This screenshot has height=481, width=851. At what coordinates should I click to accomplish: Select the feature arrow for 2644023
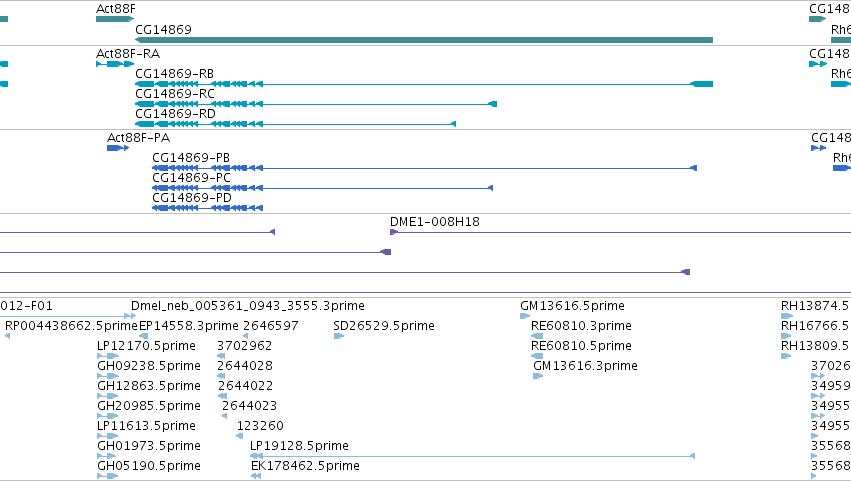coord(225,416)
